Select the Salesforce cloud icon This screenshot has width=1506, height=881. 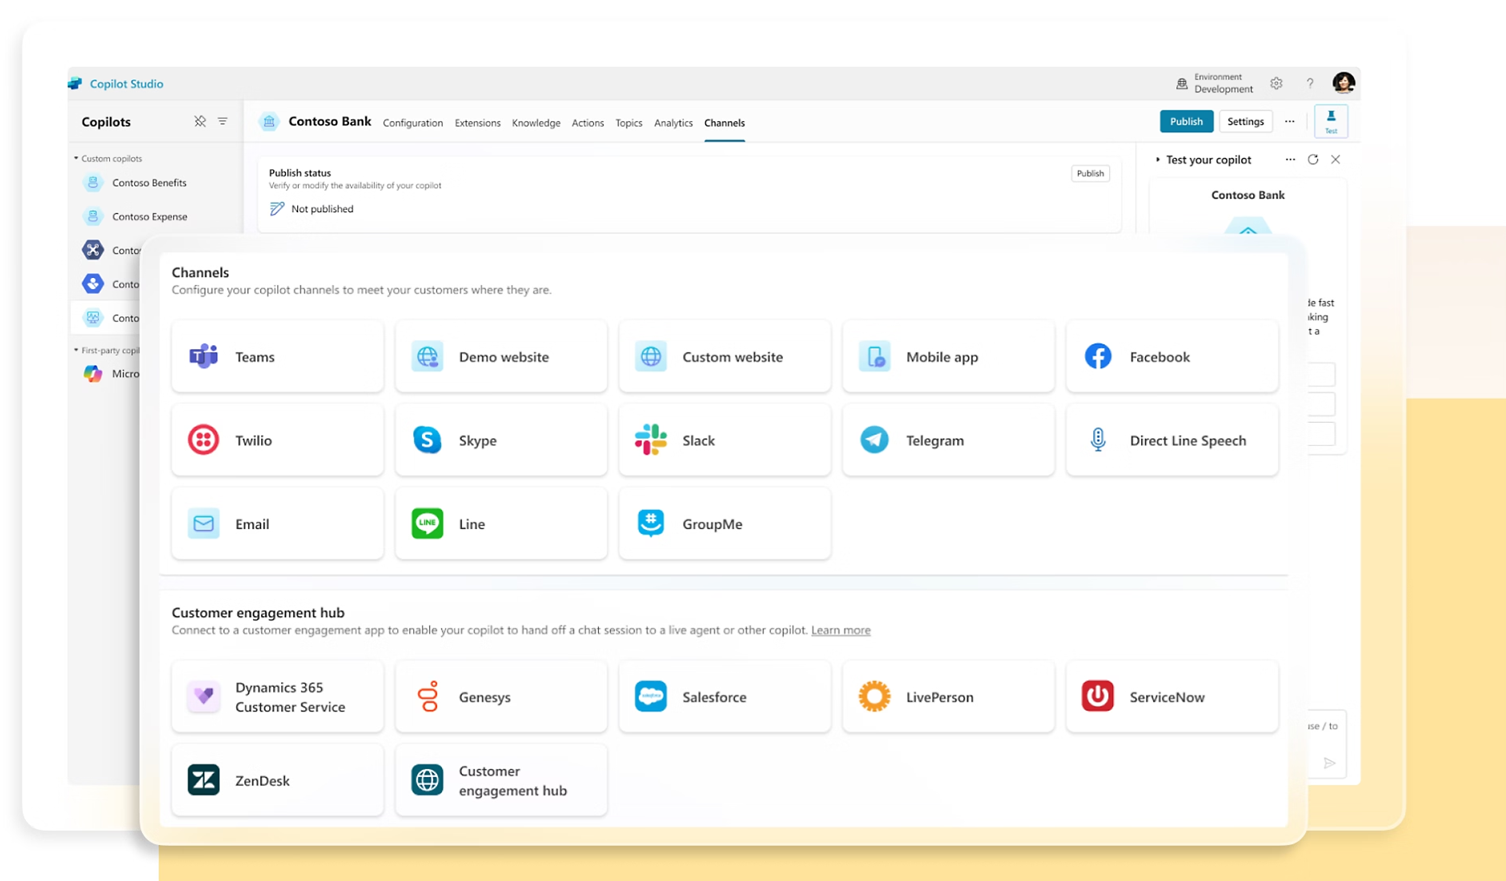[651, 696]
